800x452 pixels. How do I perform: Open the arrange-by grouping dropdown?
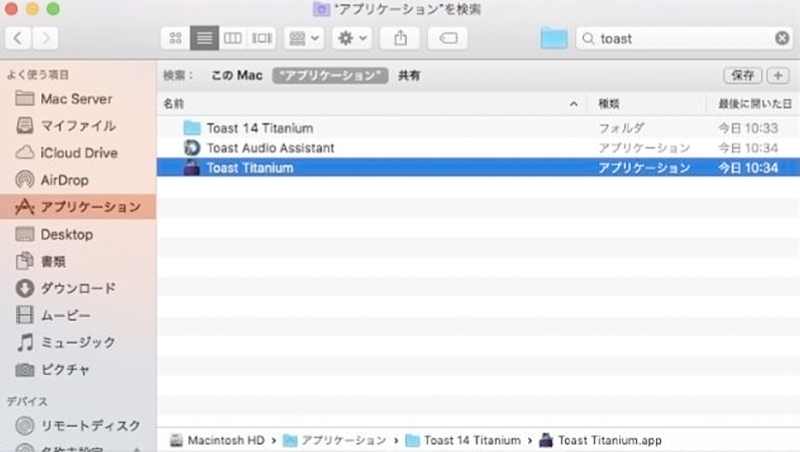coord(304,38)
